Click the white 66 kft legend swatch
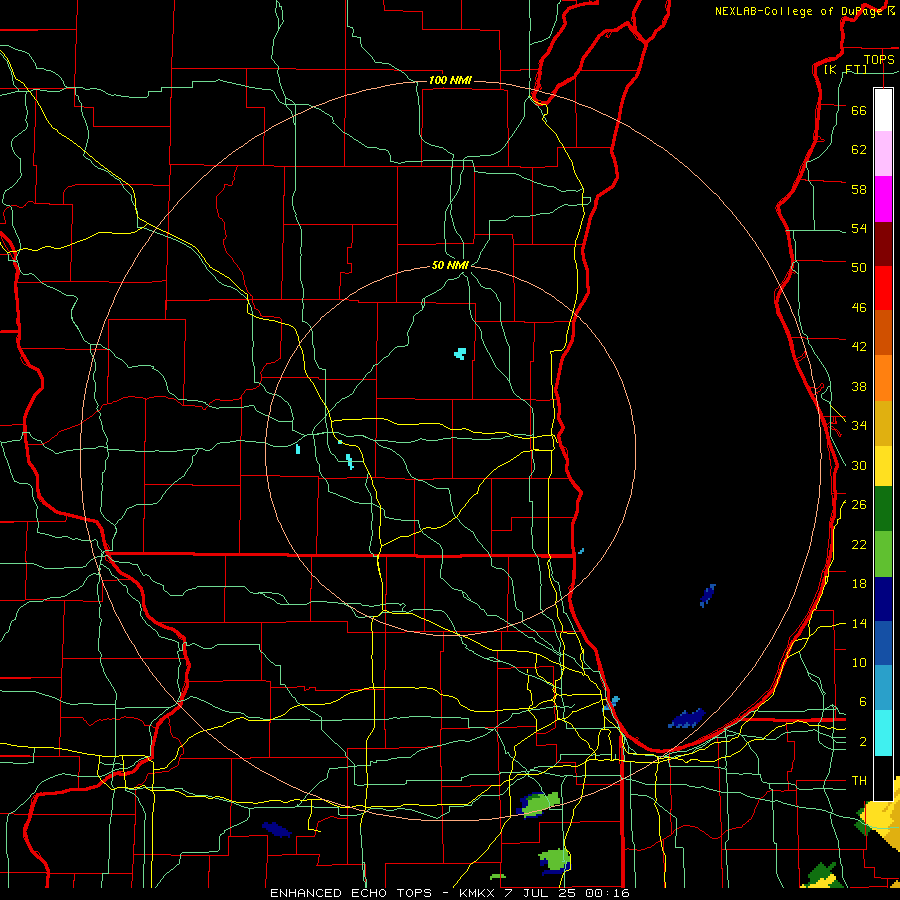 click(x=883, y=110)
